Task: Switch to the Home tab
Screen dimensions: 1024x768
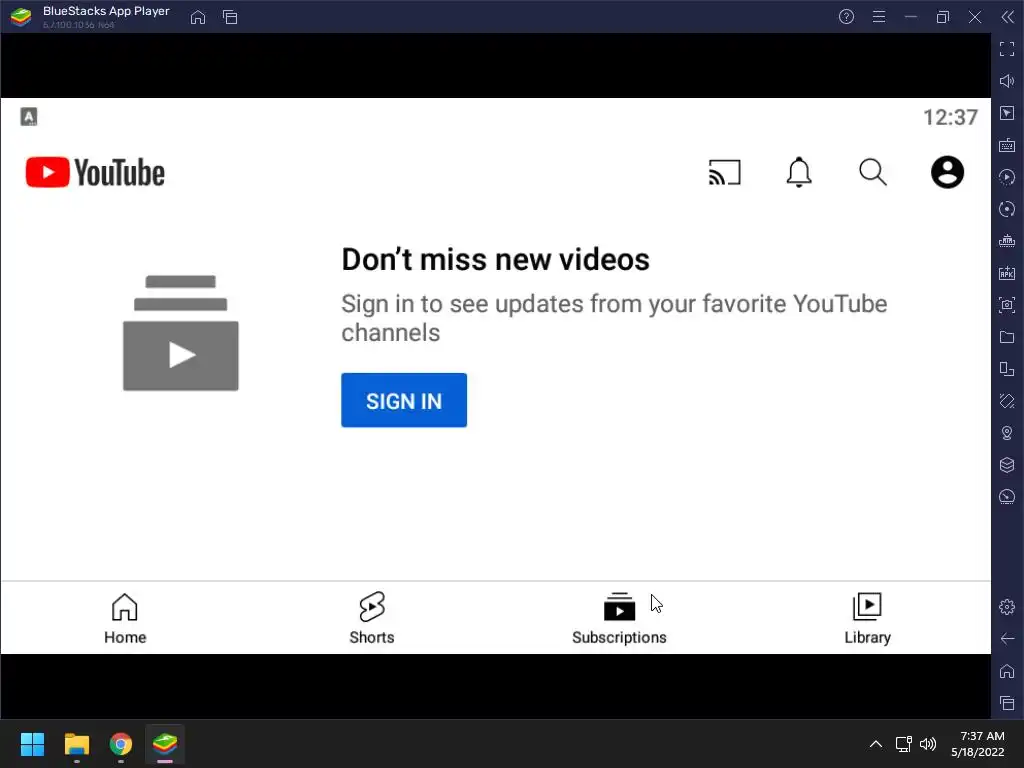Action: (x=125, y=618)
